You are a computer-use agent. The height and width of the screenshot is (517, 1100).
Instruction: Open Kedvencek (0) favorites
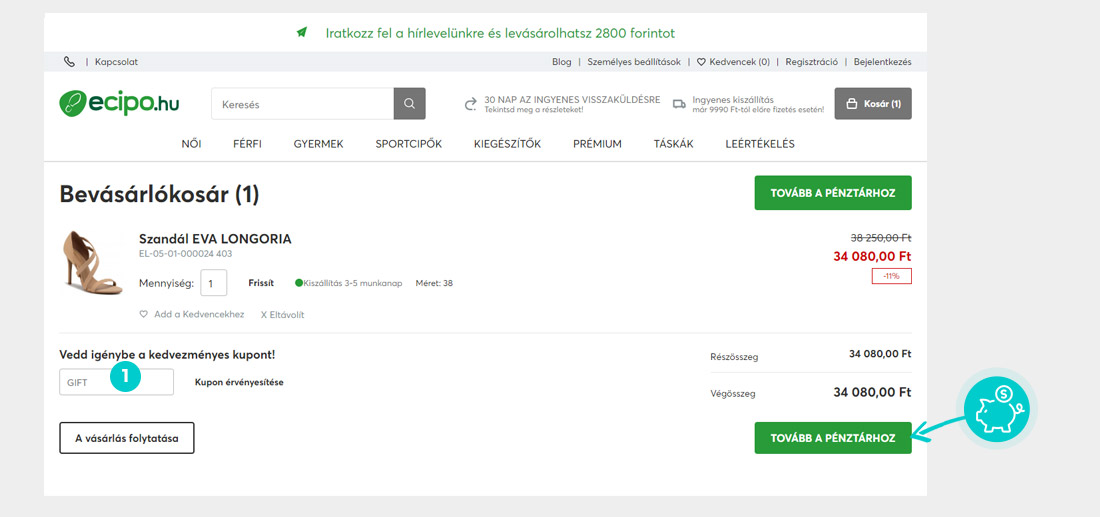pos(739,62)
